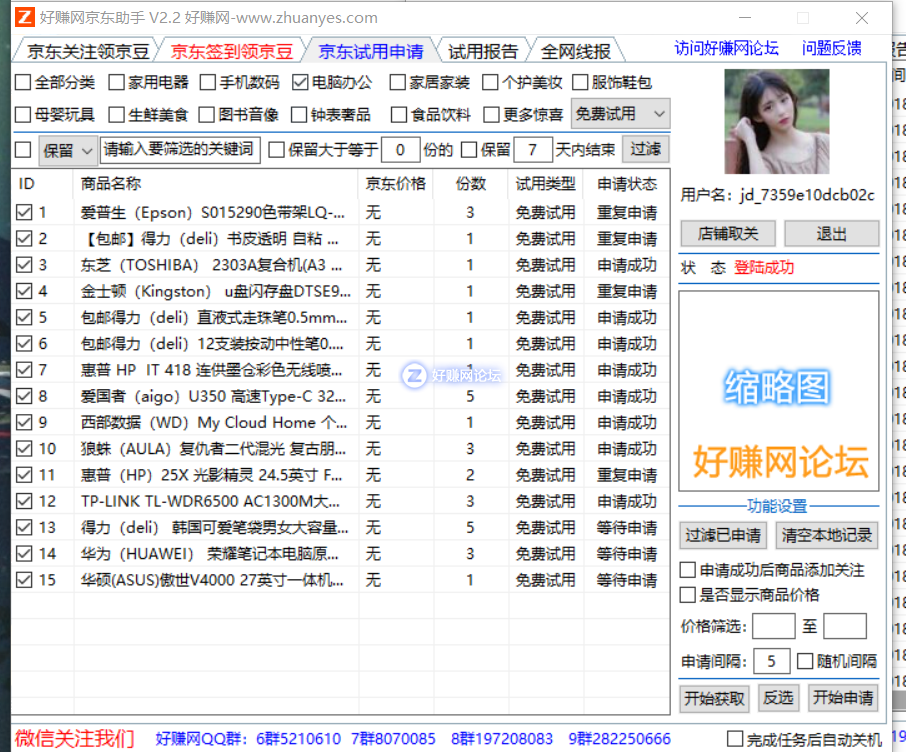Toggle 是否显示商品价格 checkbox

[x=688, y=595]
